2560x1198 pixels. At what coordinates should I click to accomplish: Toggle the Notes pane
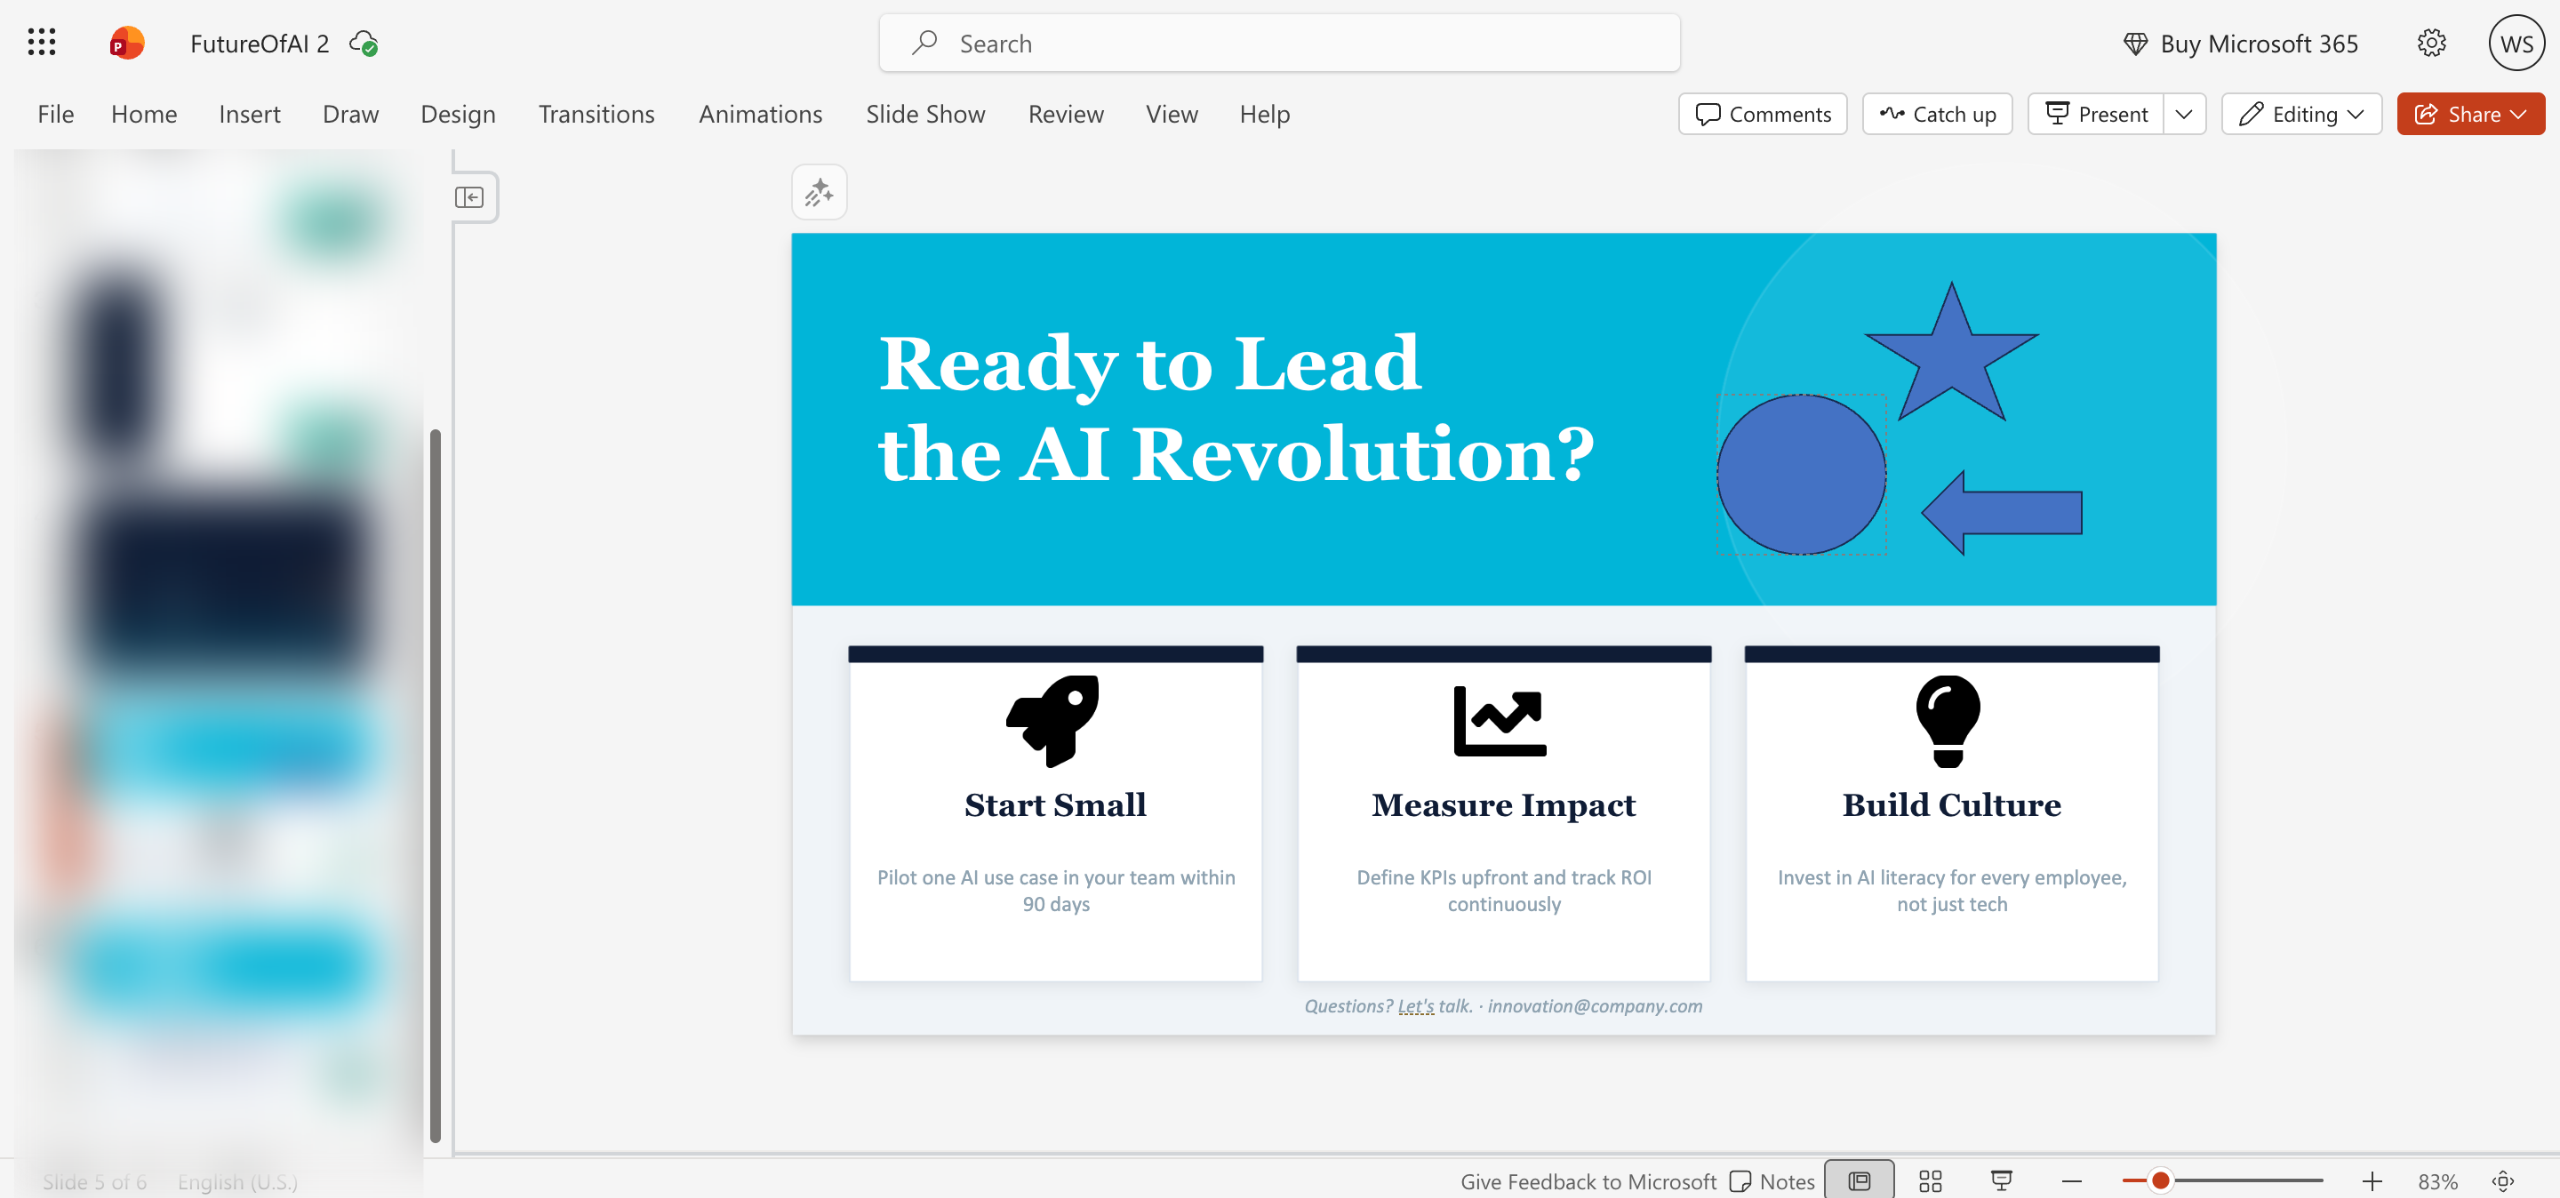pos(1772,1181)
